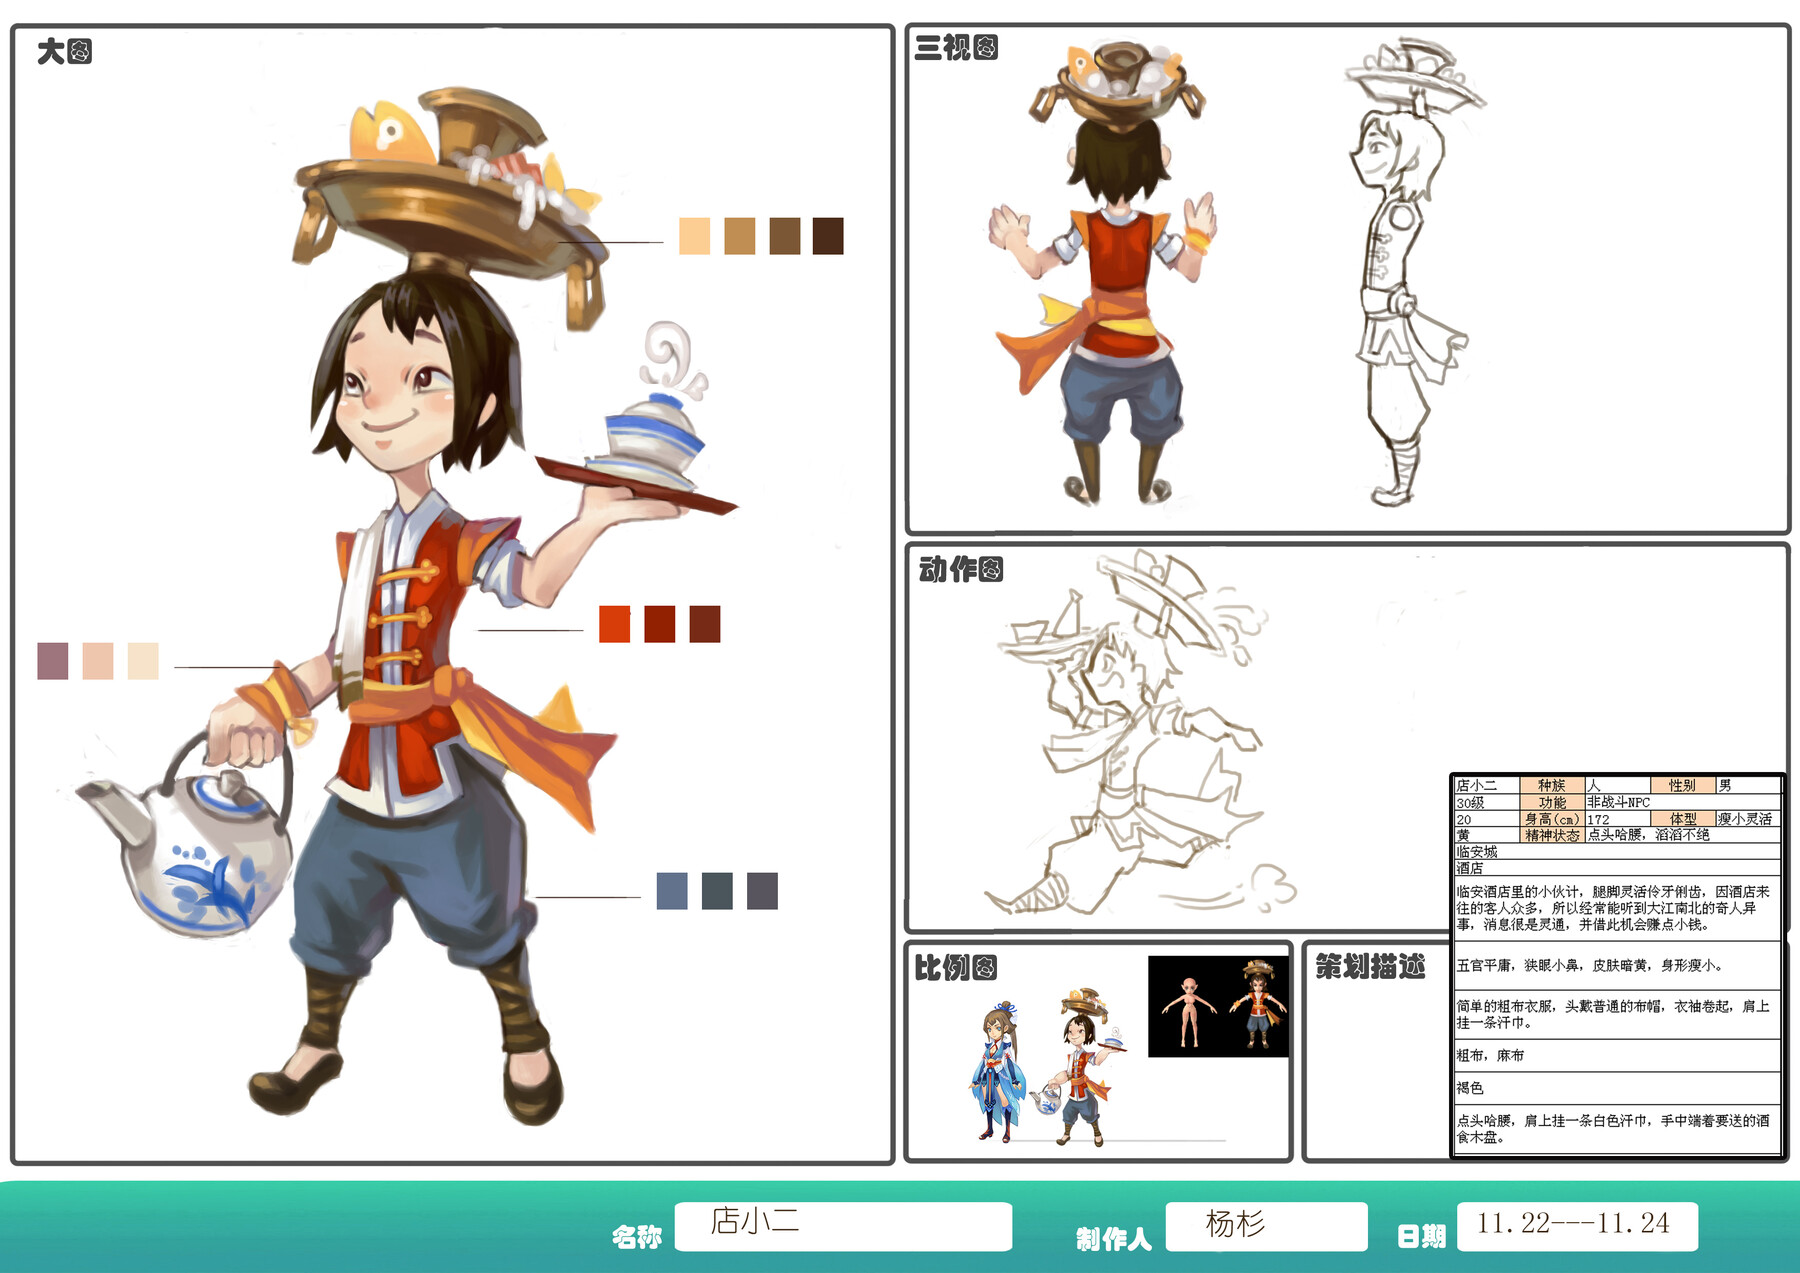Viewport: 1800px width, 1273px height.
Task: Click the 瘦小灵活 body type cell
Action: point(1748,819)
